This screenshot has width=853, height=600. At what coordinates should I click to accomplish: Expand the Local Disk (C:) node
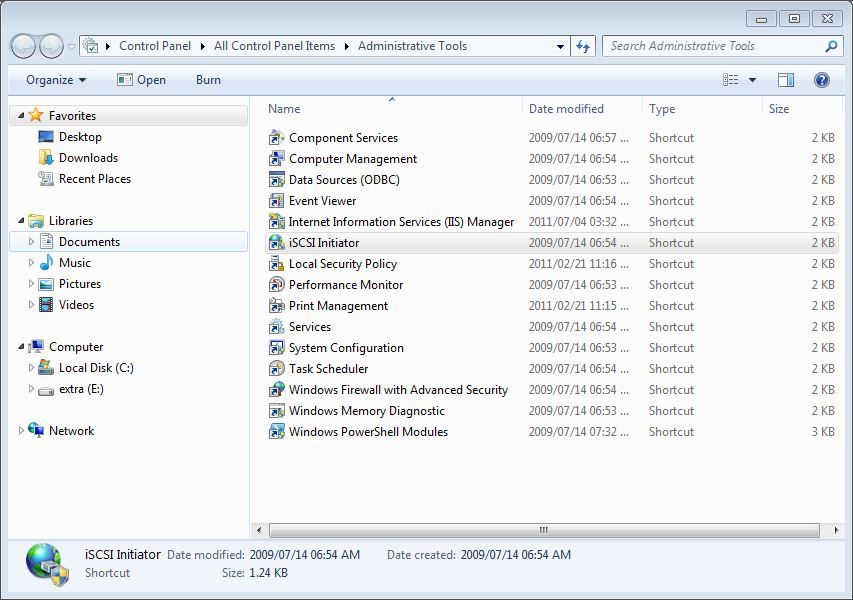tap(31, 367)
